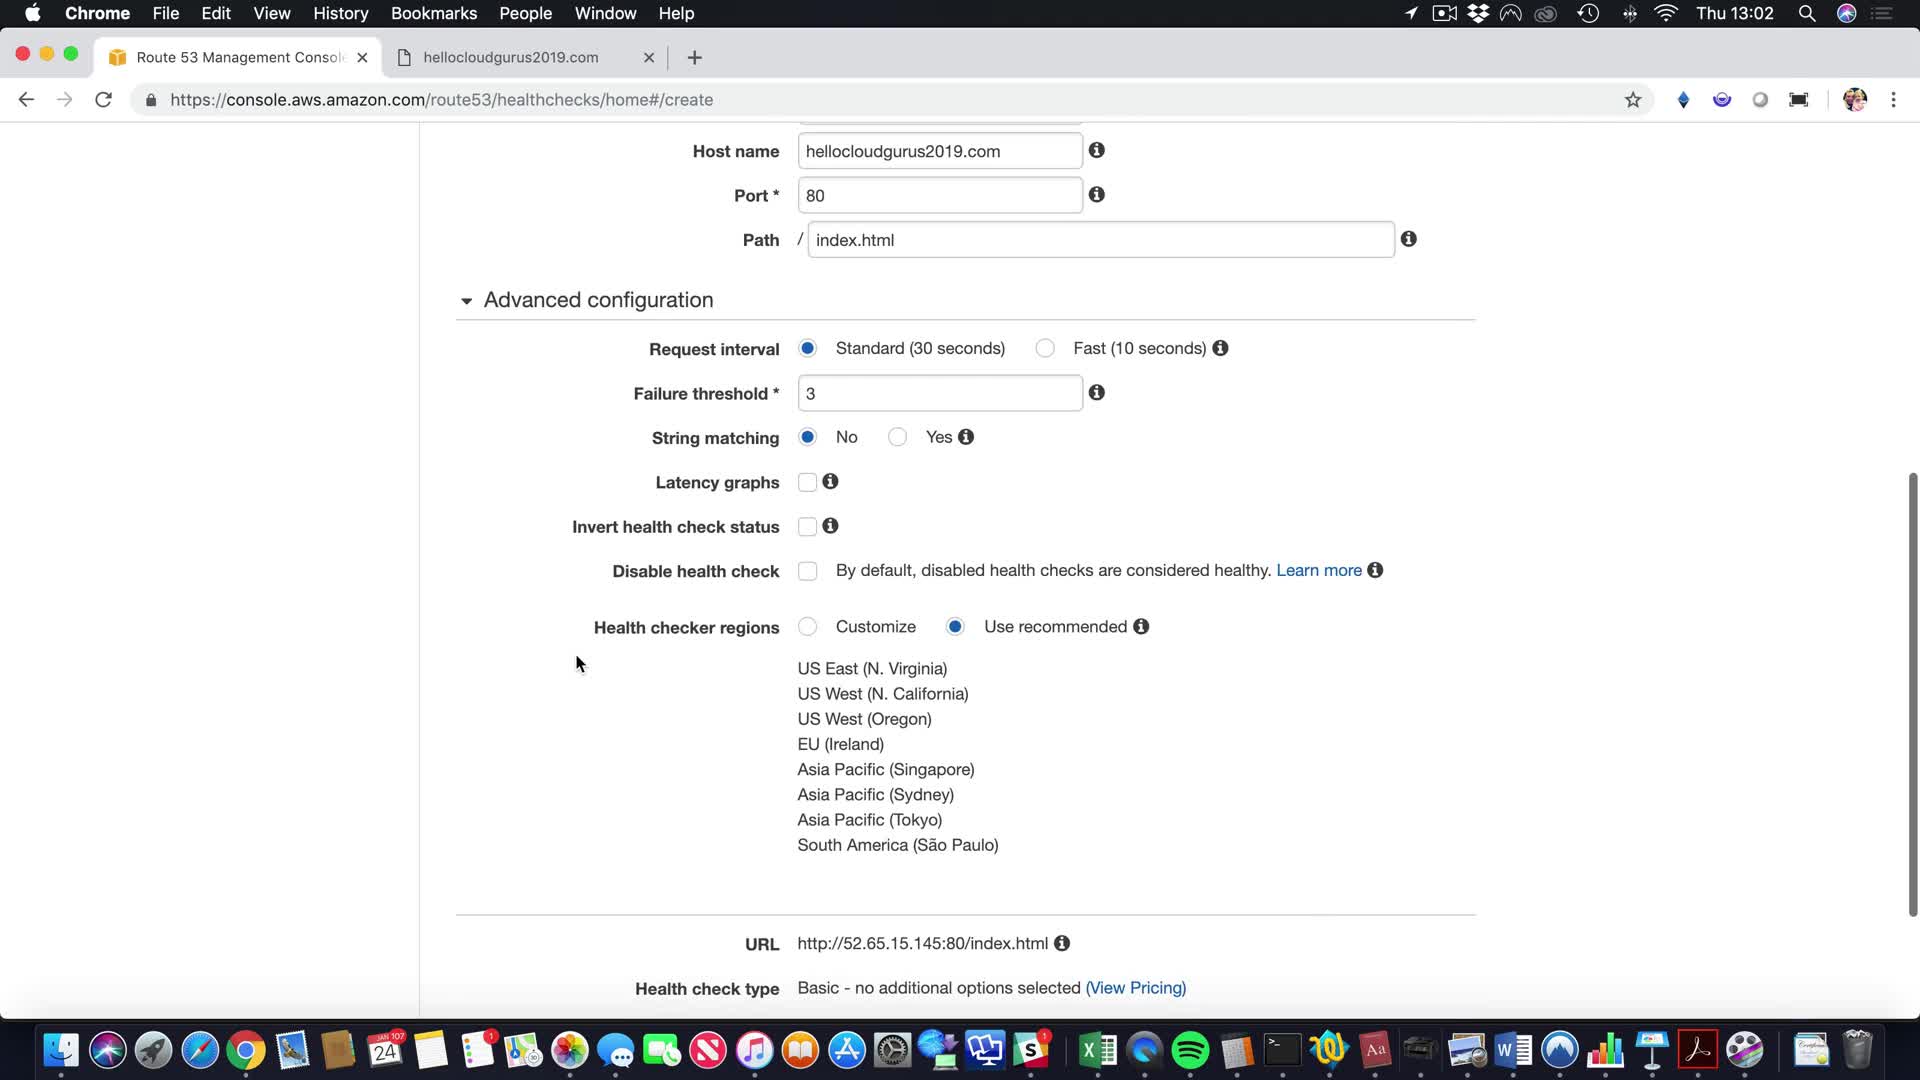Click the View Pricing link
Viewport: 1920px width, 1080px height.
pyautogui.click(x=1135, y=988)
